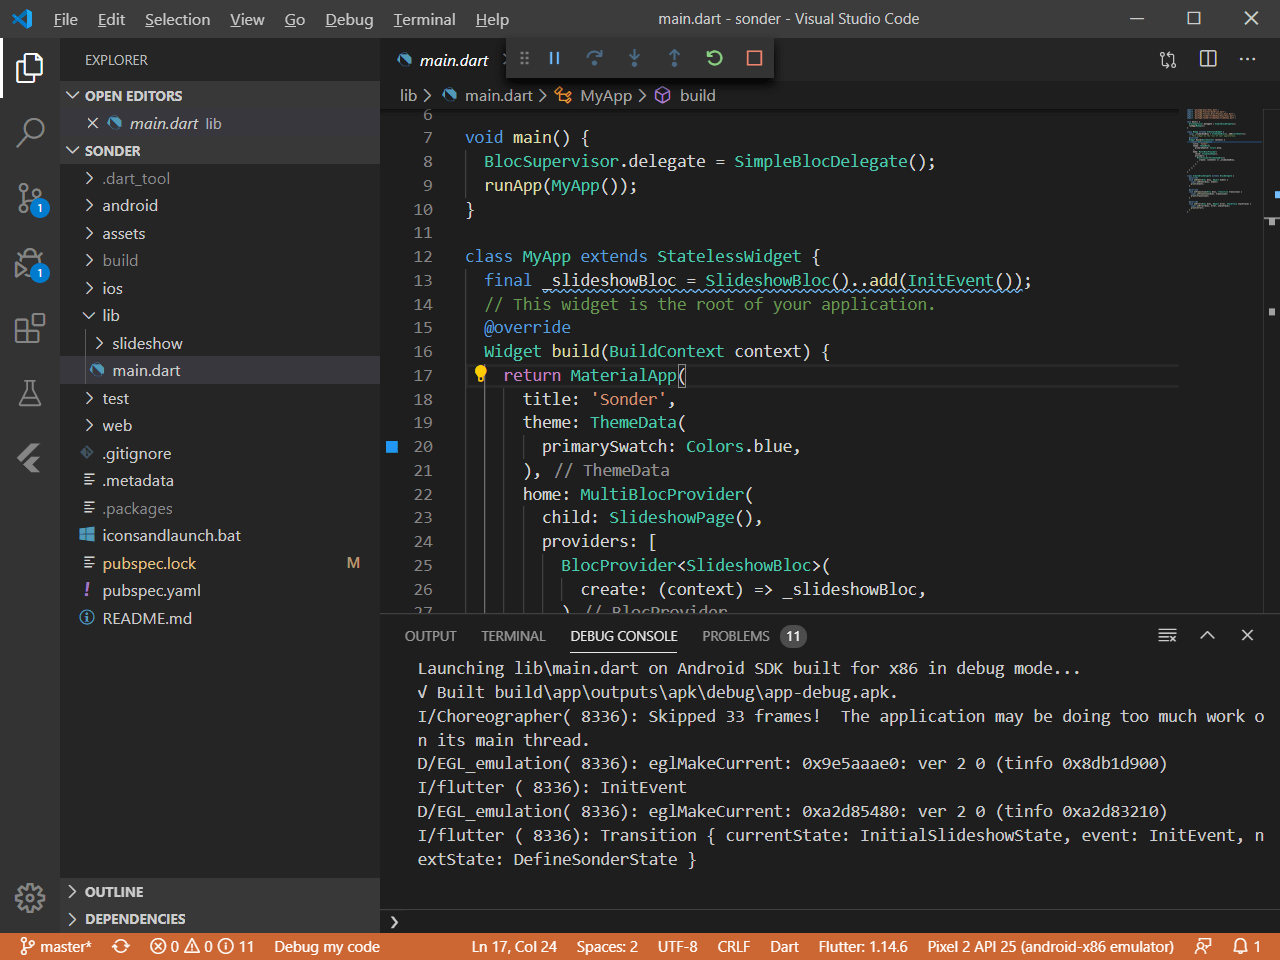The image size is (1280, 960).
Task: Click the Step Into debug icon
Action: tap(634, 58)
